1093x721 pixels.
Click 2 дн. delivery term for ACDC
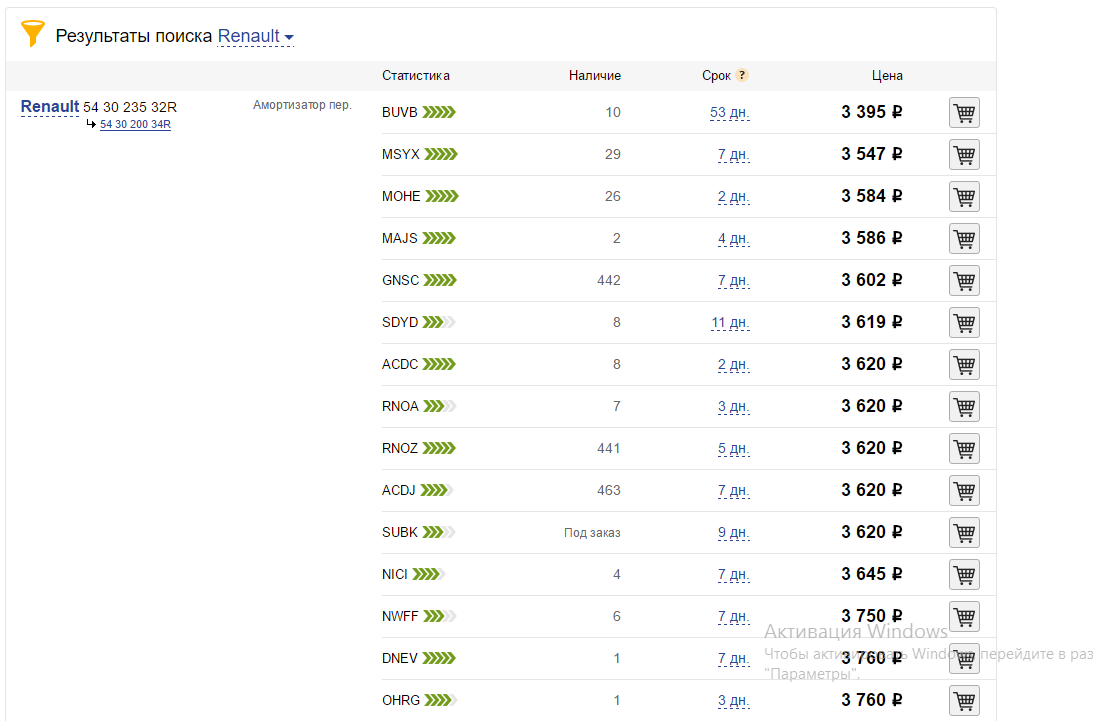(x=733, y=365)
